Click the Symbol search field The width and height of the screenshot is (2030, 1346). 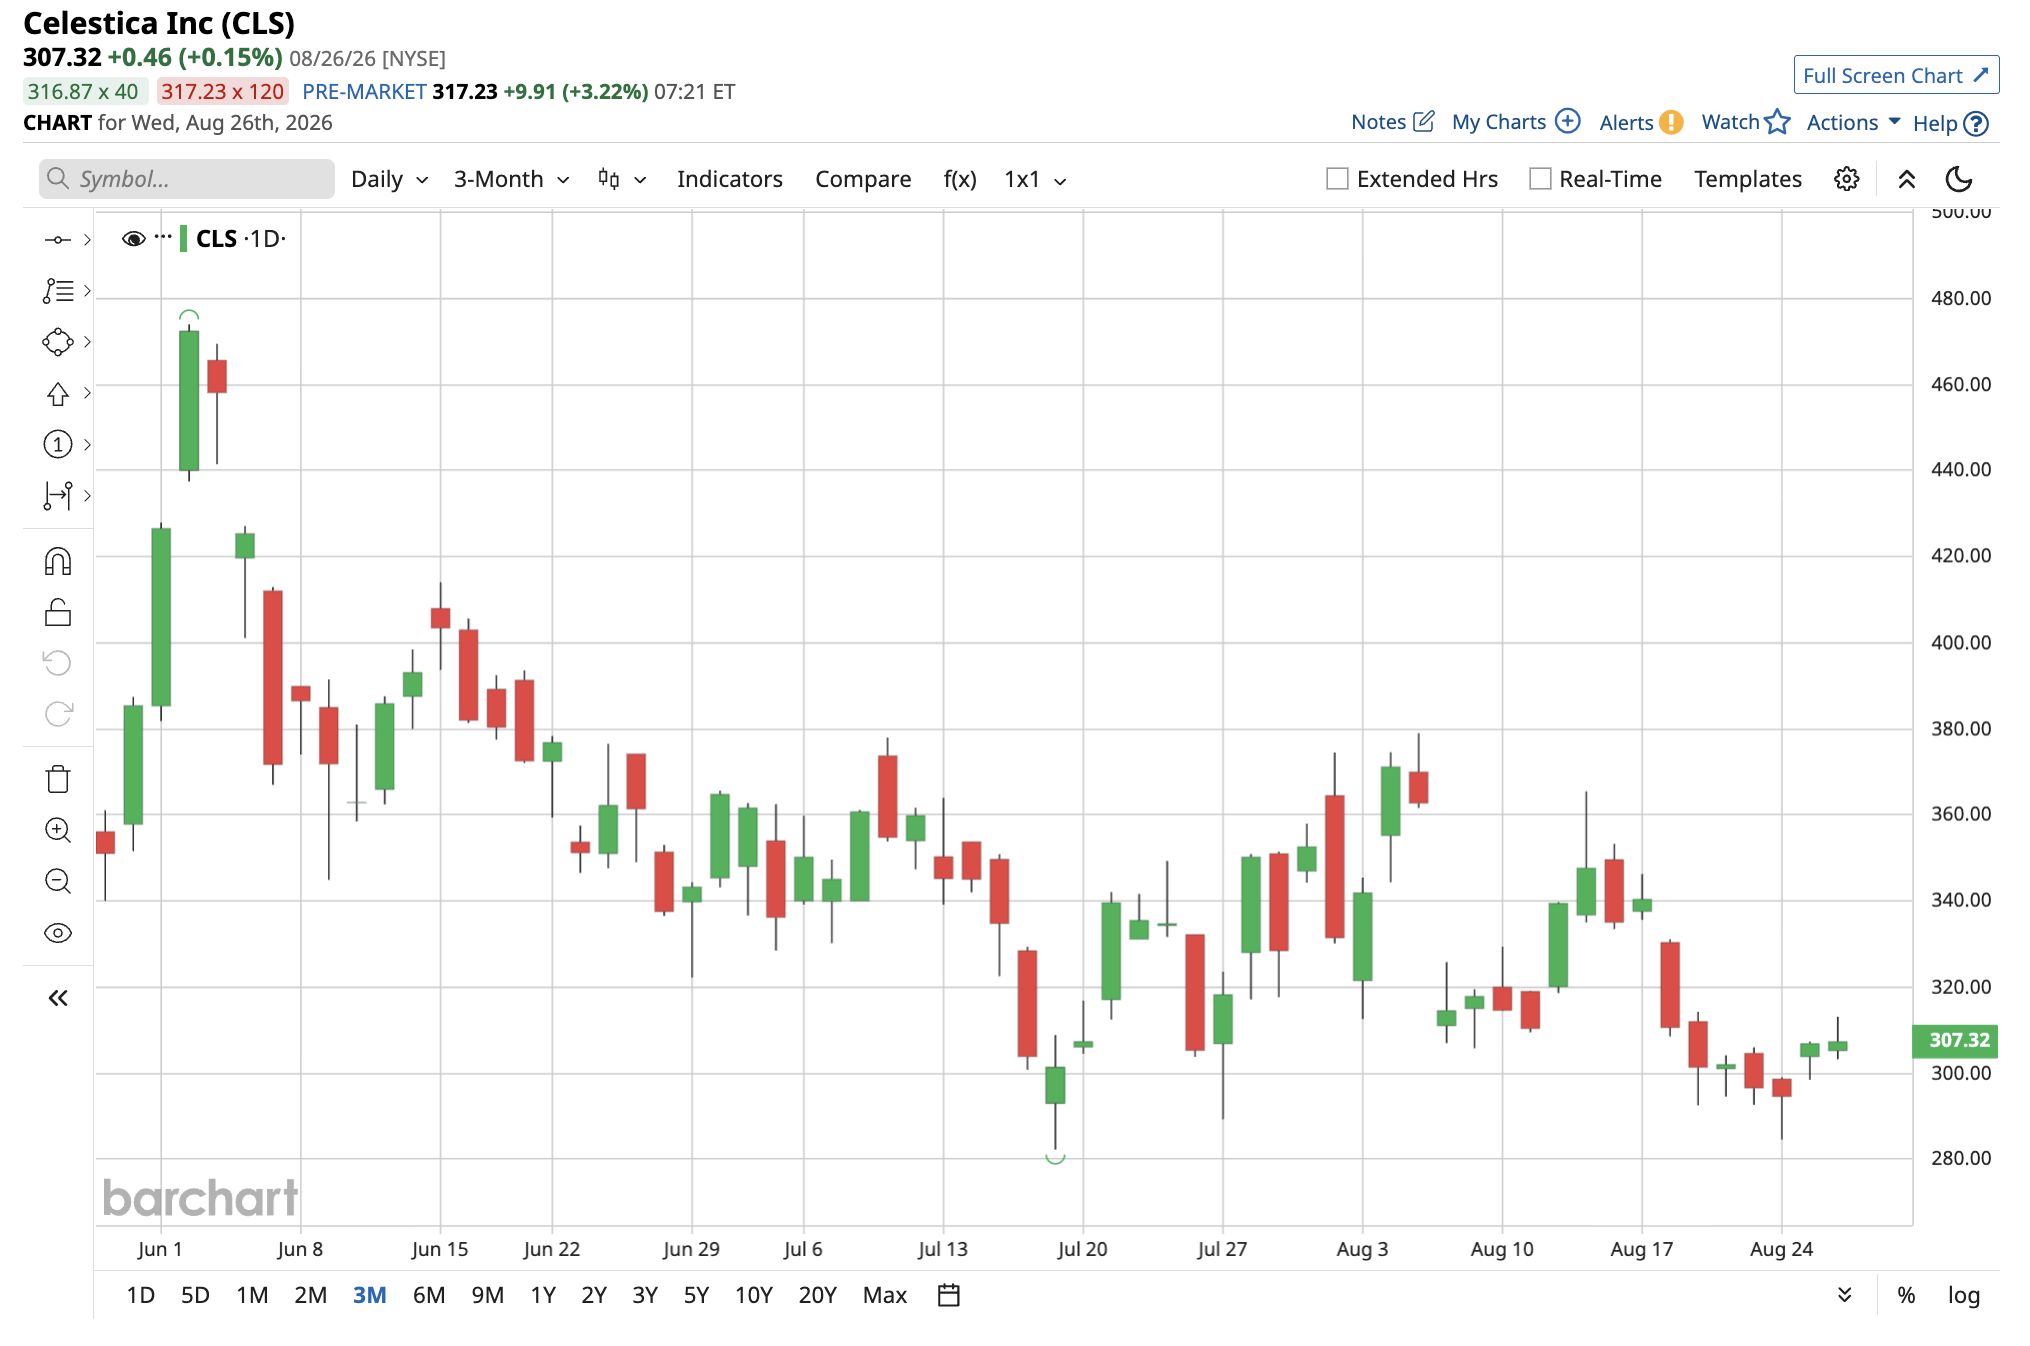tap(187, 179)
